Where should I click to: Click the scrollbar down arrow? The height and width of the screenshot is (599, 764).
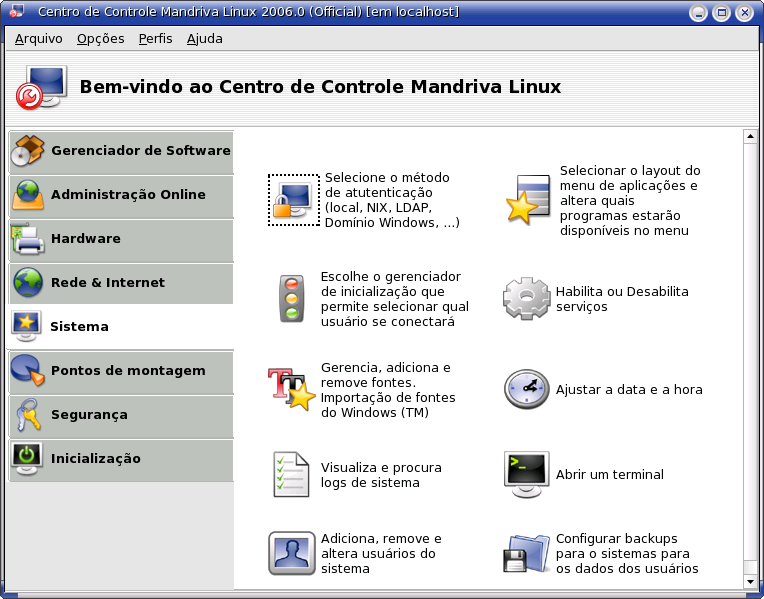point(750,581)
